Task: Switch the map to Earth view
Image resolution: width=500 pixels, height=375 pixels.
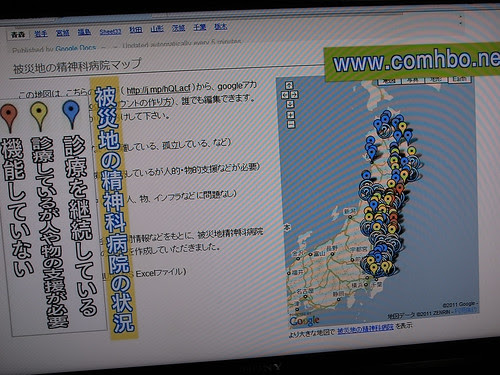Action: click(459, 79)
